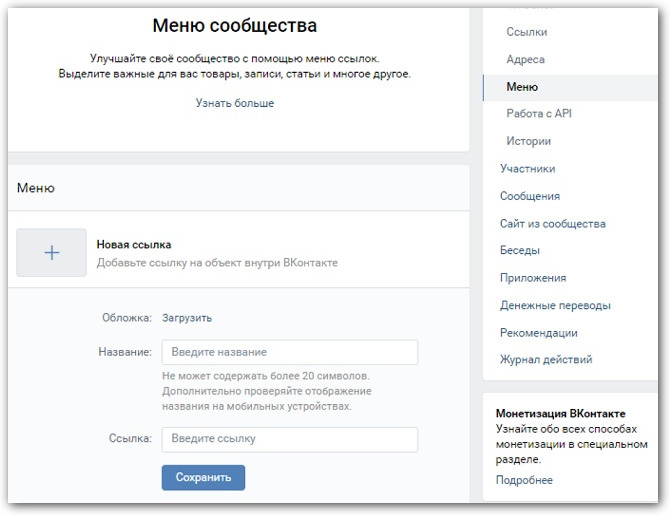The height and width of the screenshot is (515, 670).
Task: Open 'Ссылки' in the sidebar
Action: coord(527,32)
